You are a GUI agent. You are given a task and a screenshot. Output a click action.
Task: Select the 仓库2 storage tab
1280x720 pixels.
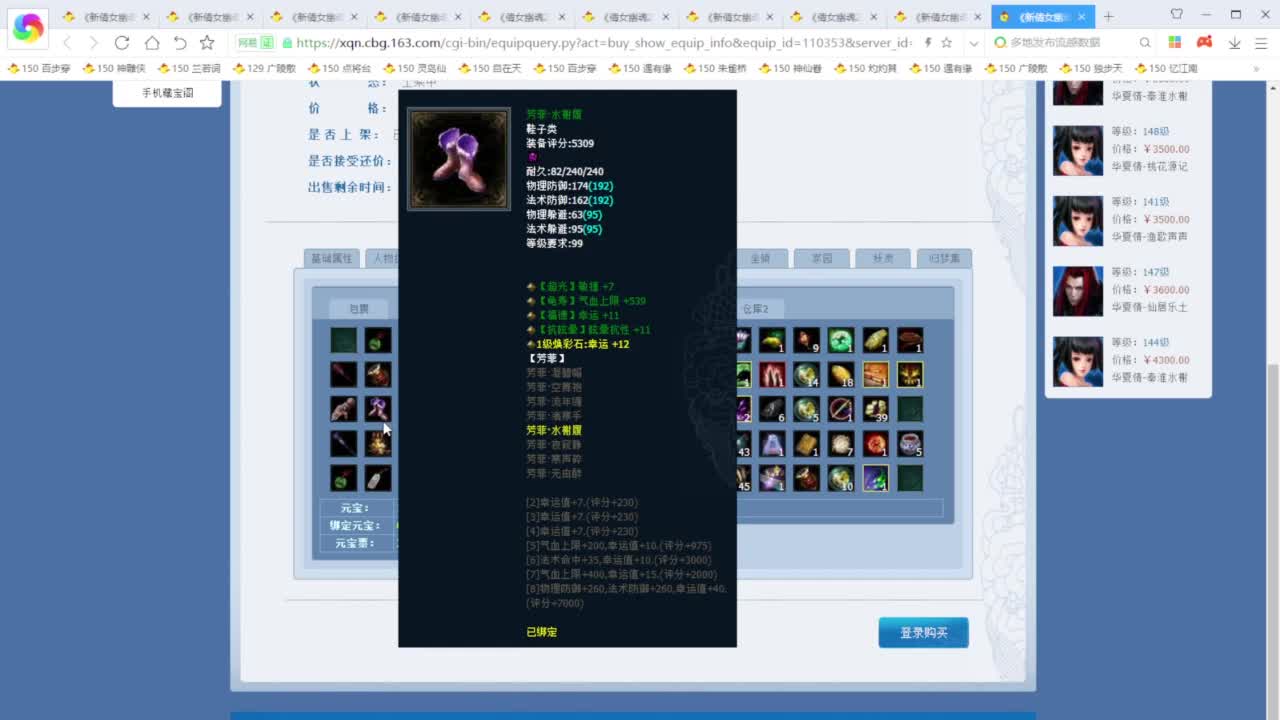762,309
